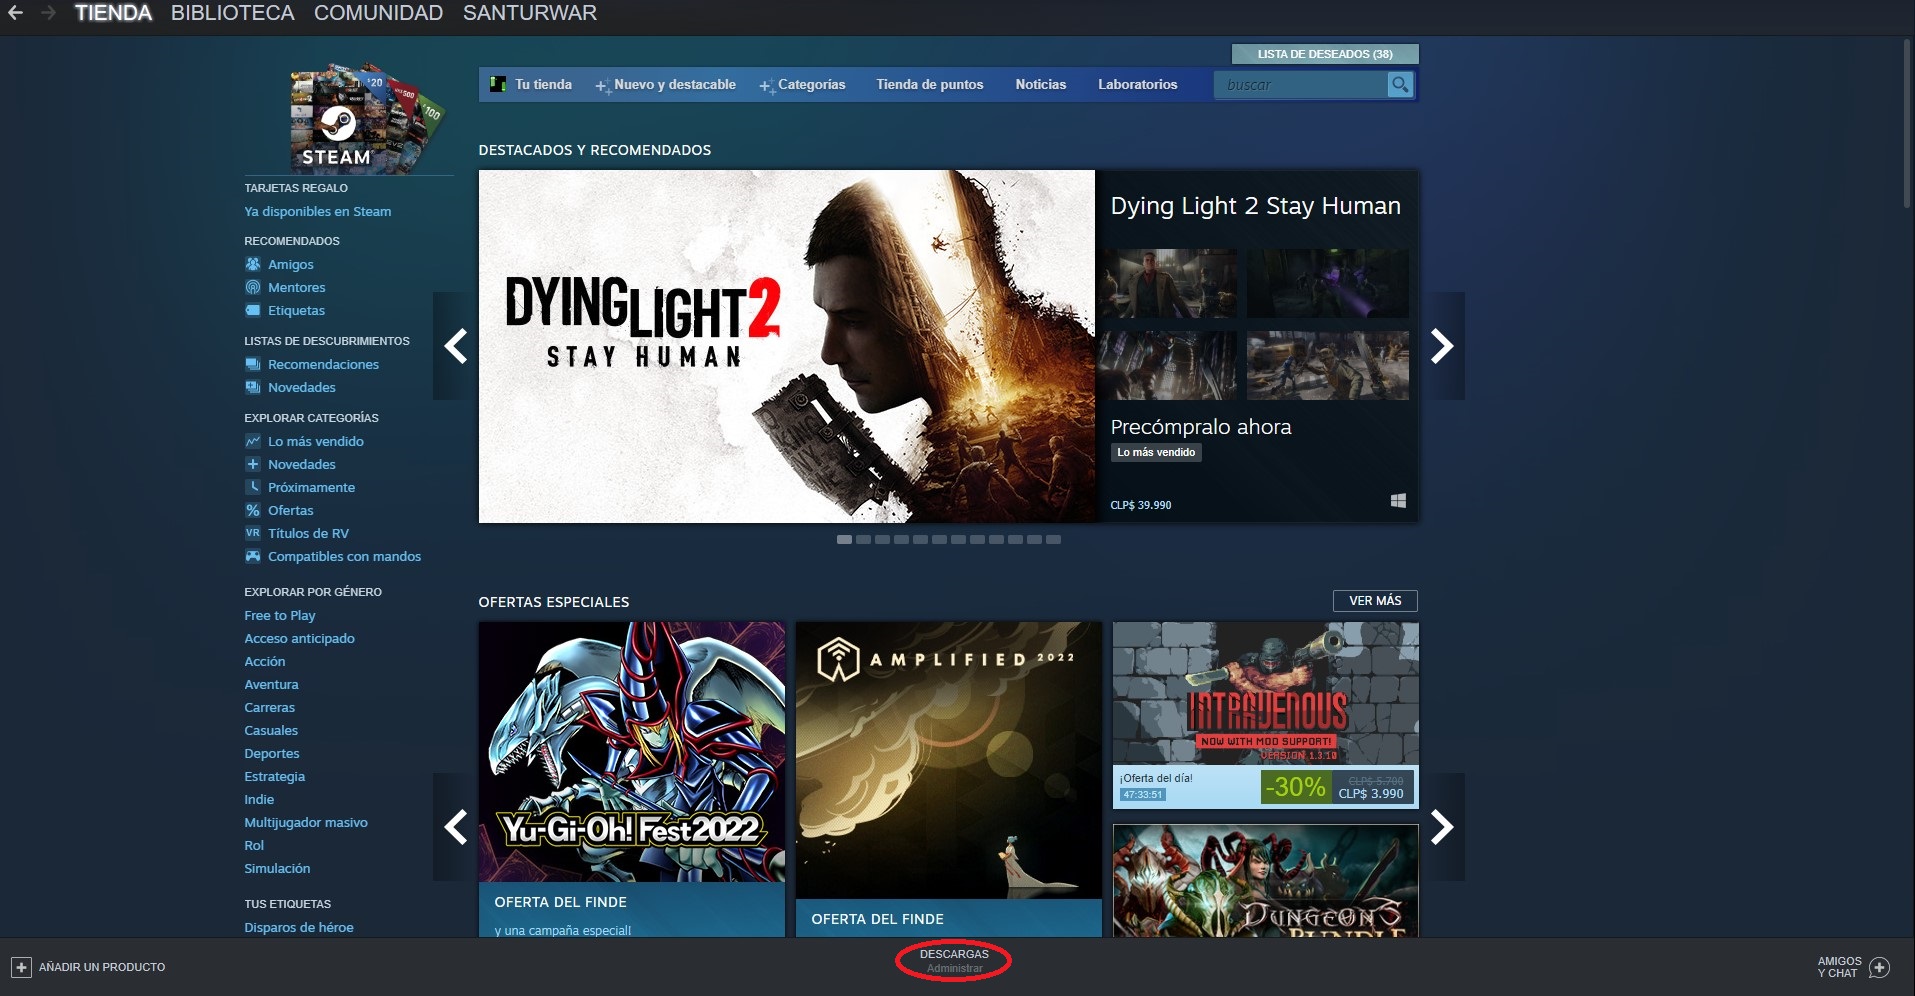Show next featured game in carousel
Image resolution: width=1915 pixels, height=996 pixels.
click(1442, 346)
